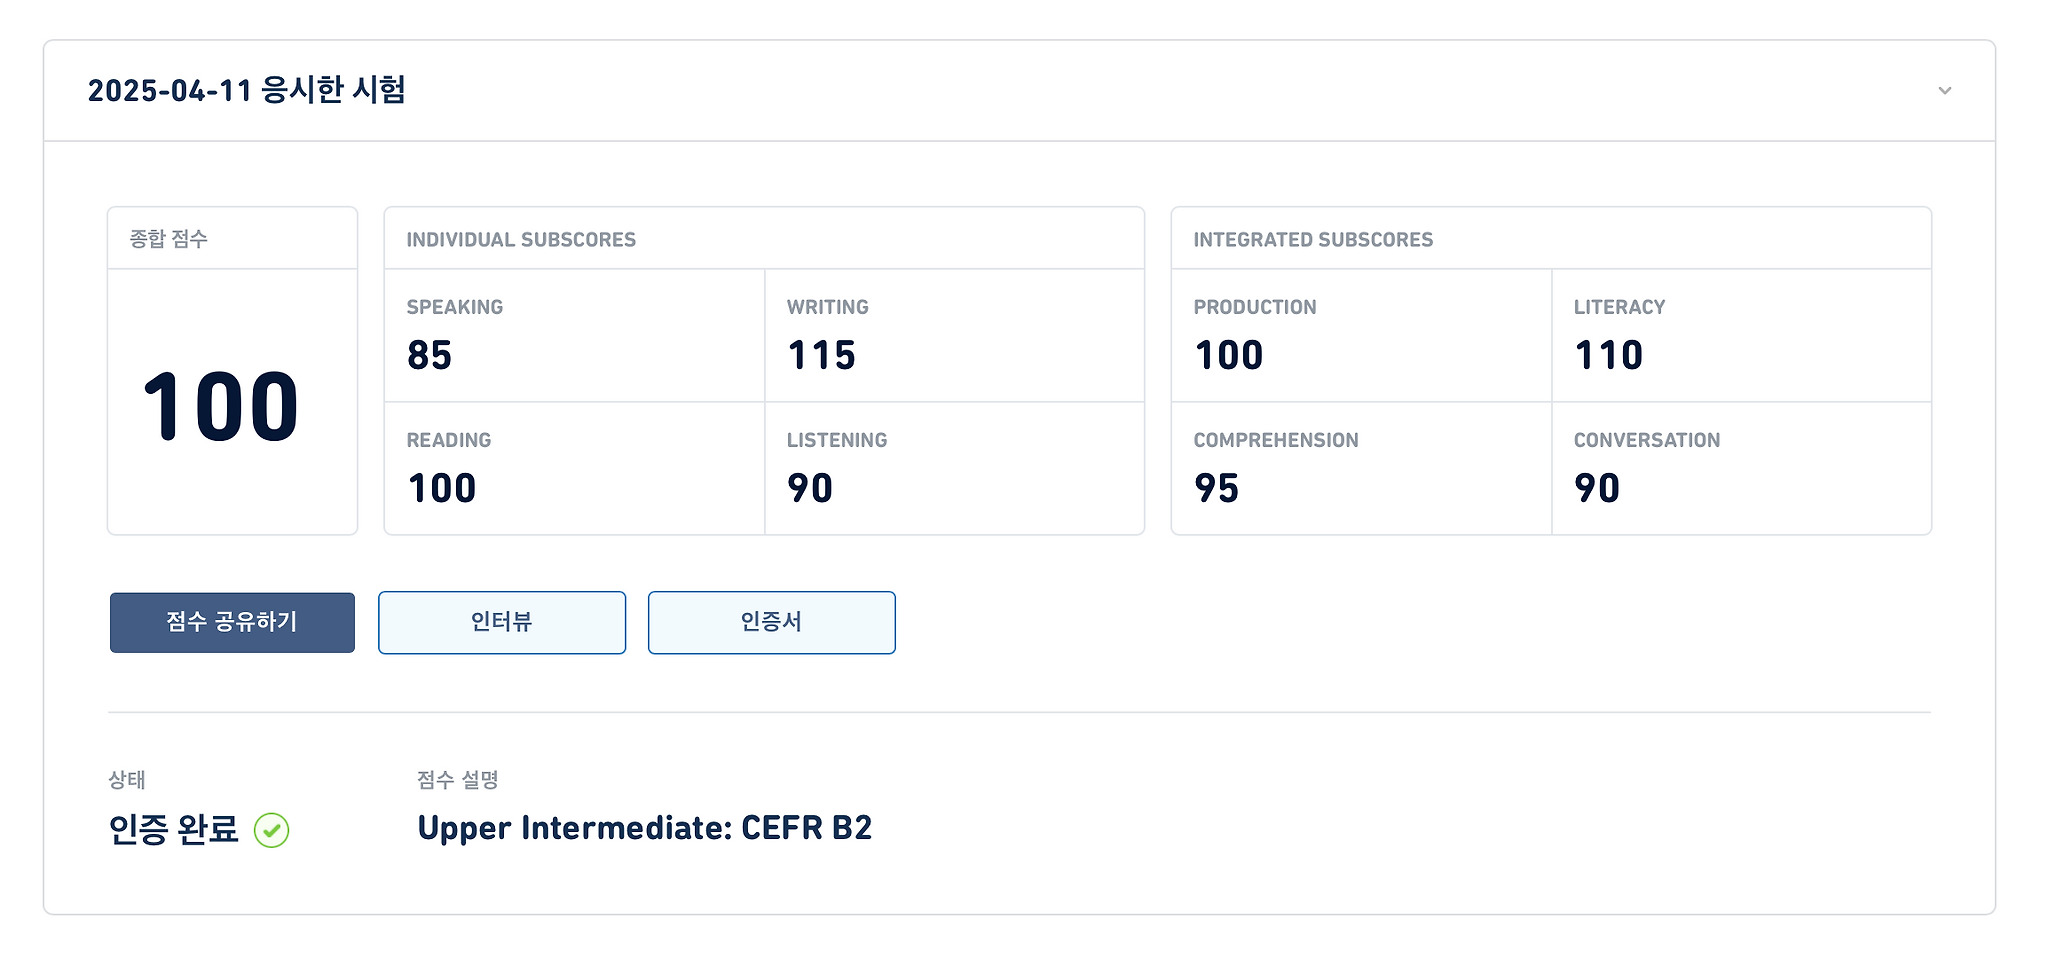Select the Production 100 subscore cell
Screen dimensions: 2048x974
coord(1361,336)
